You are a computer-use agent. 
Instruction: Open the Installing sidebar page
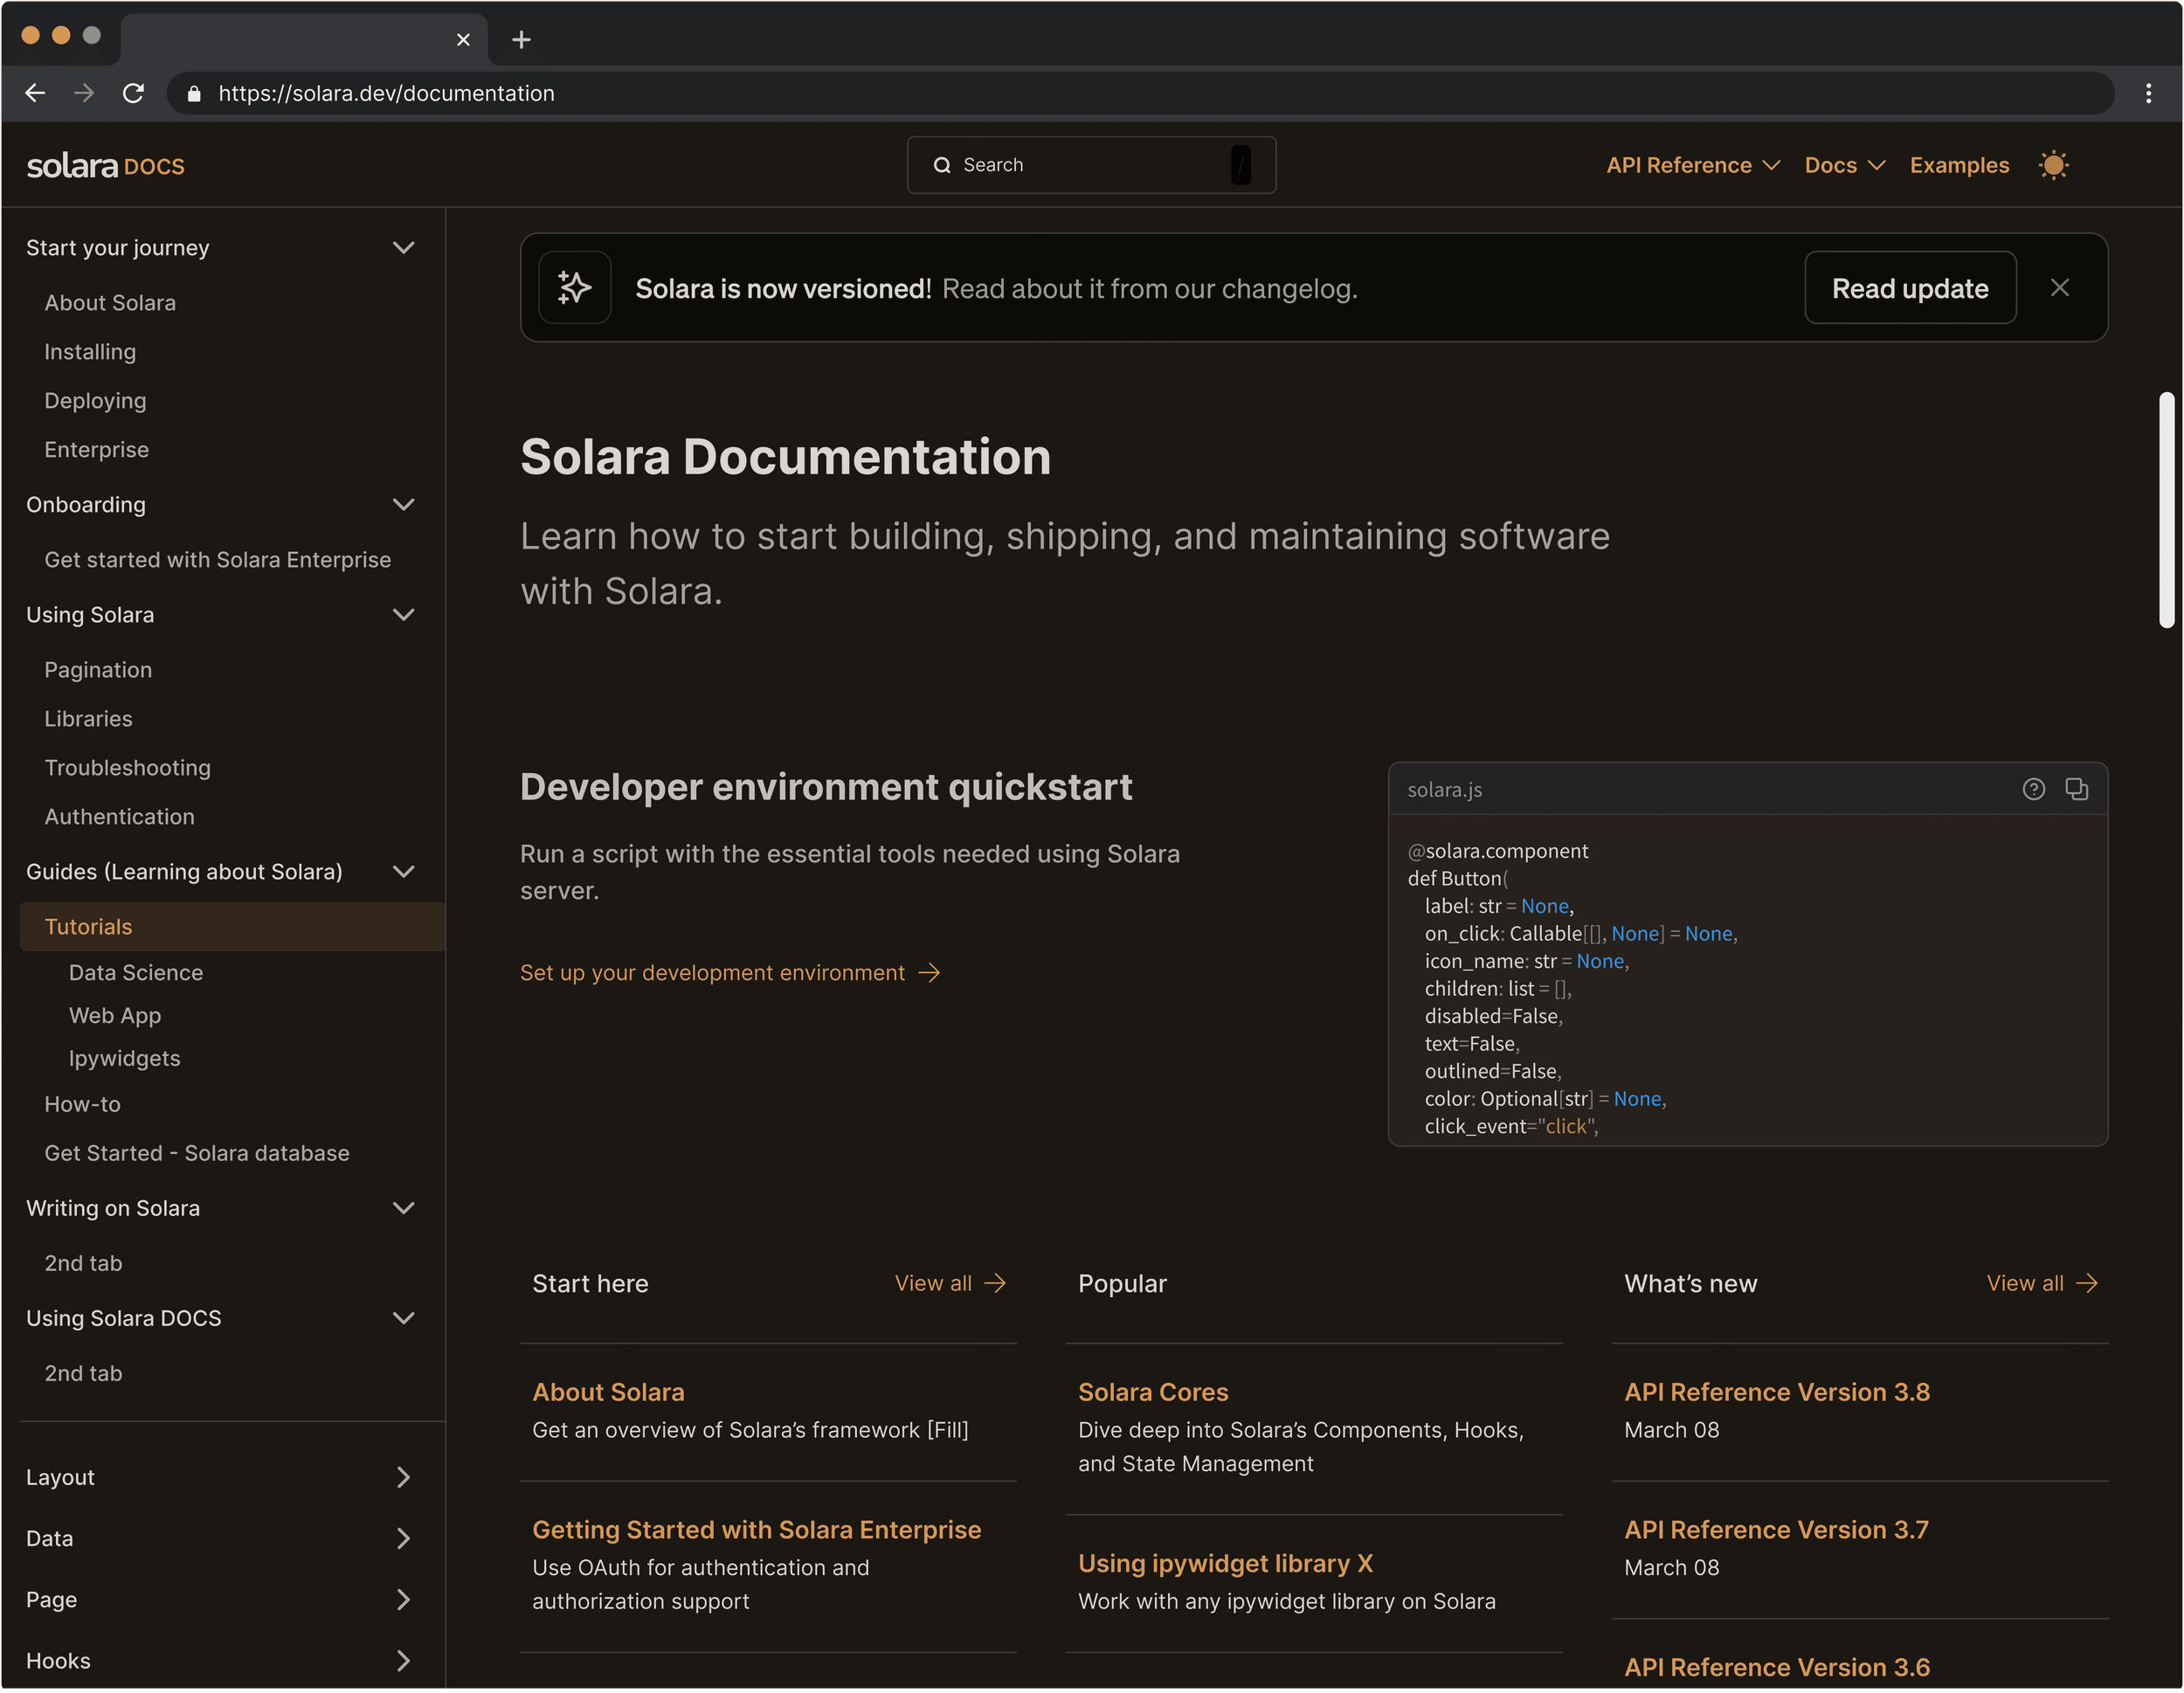click(90, 351)
